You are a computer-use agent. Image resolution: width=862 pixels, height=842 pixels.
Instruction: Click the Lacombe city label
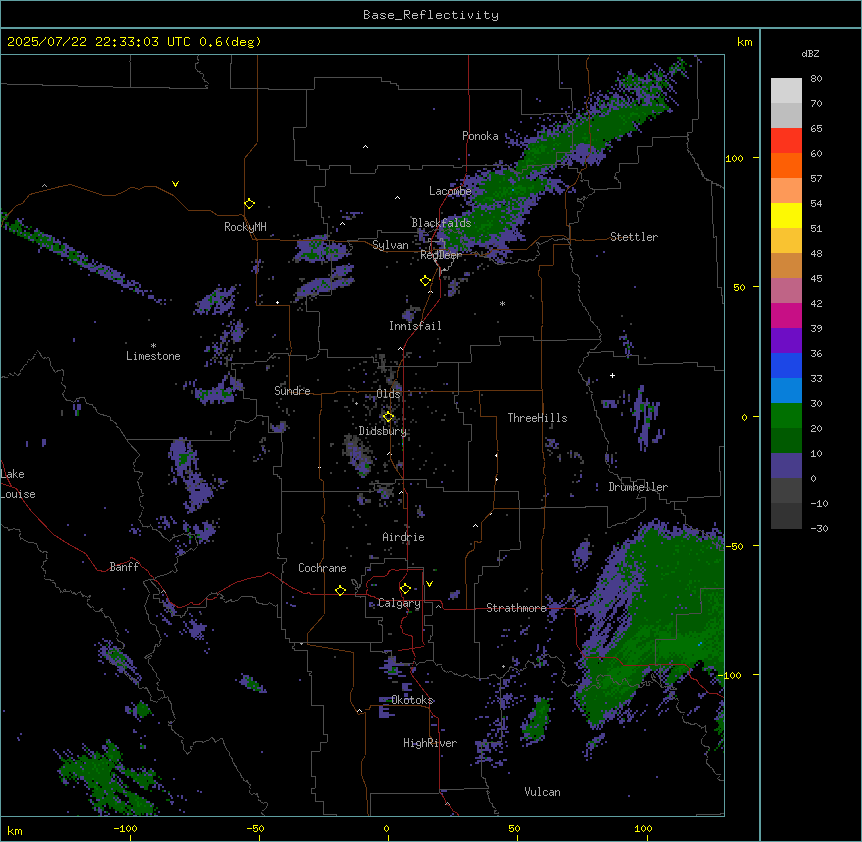[x=450, y=191]
